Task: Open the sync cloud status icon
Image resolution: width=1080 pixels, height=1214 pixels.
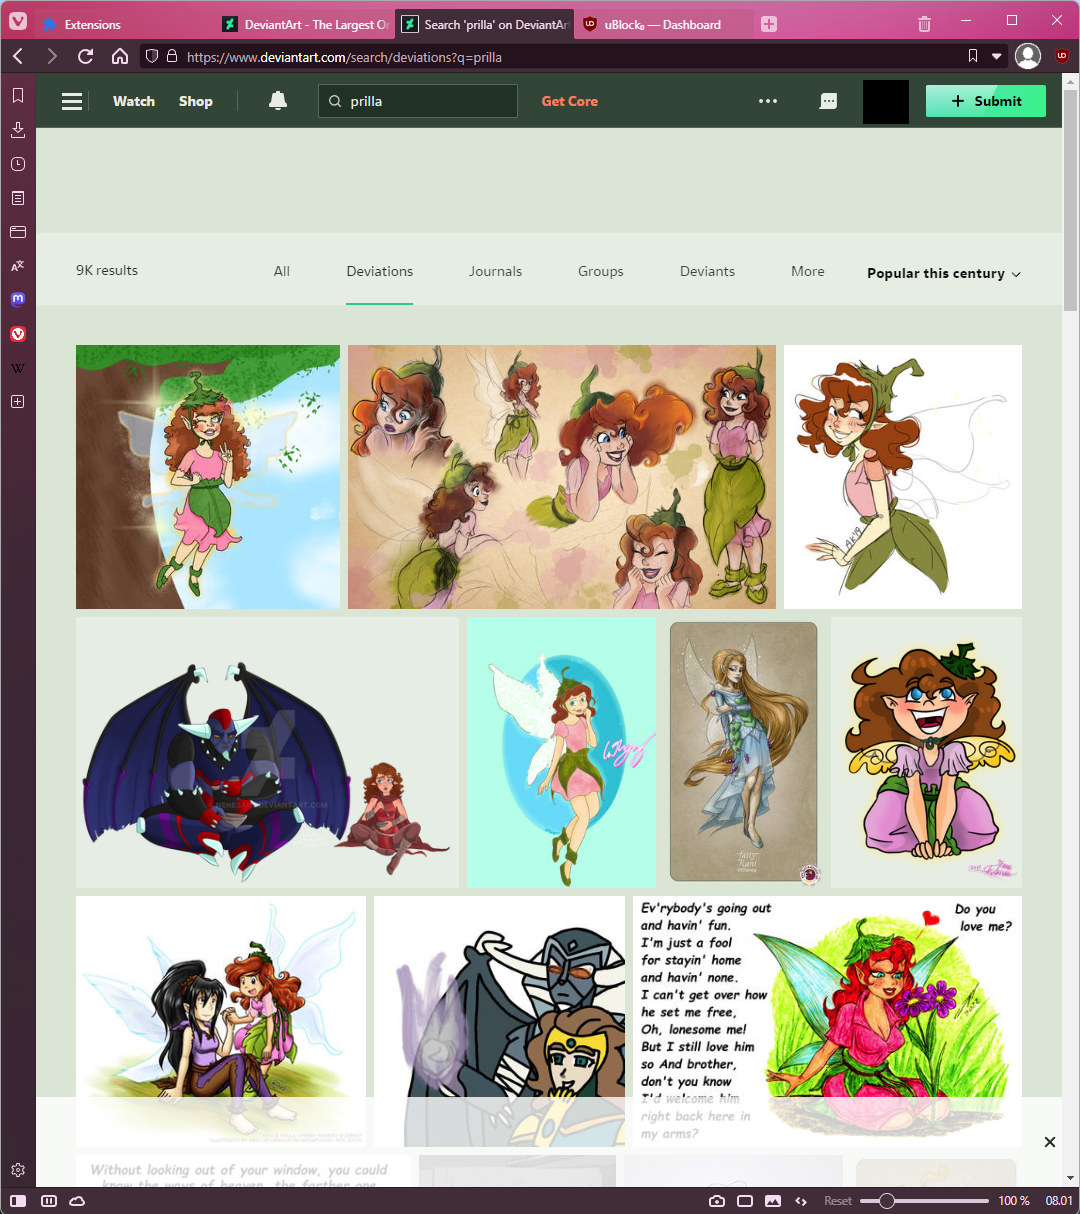Action: (x=77, y=1201)
